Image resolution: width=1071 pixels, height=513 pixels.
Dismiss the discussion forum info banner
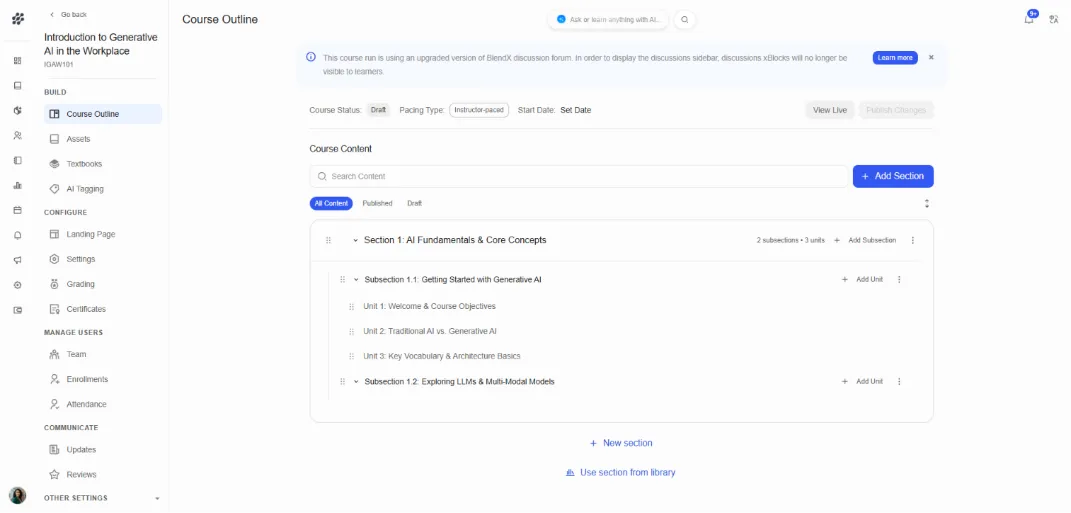[931, 57]
